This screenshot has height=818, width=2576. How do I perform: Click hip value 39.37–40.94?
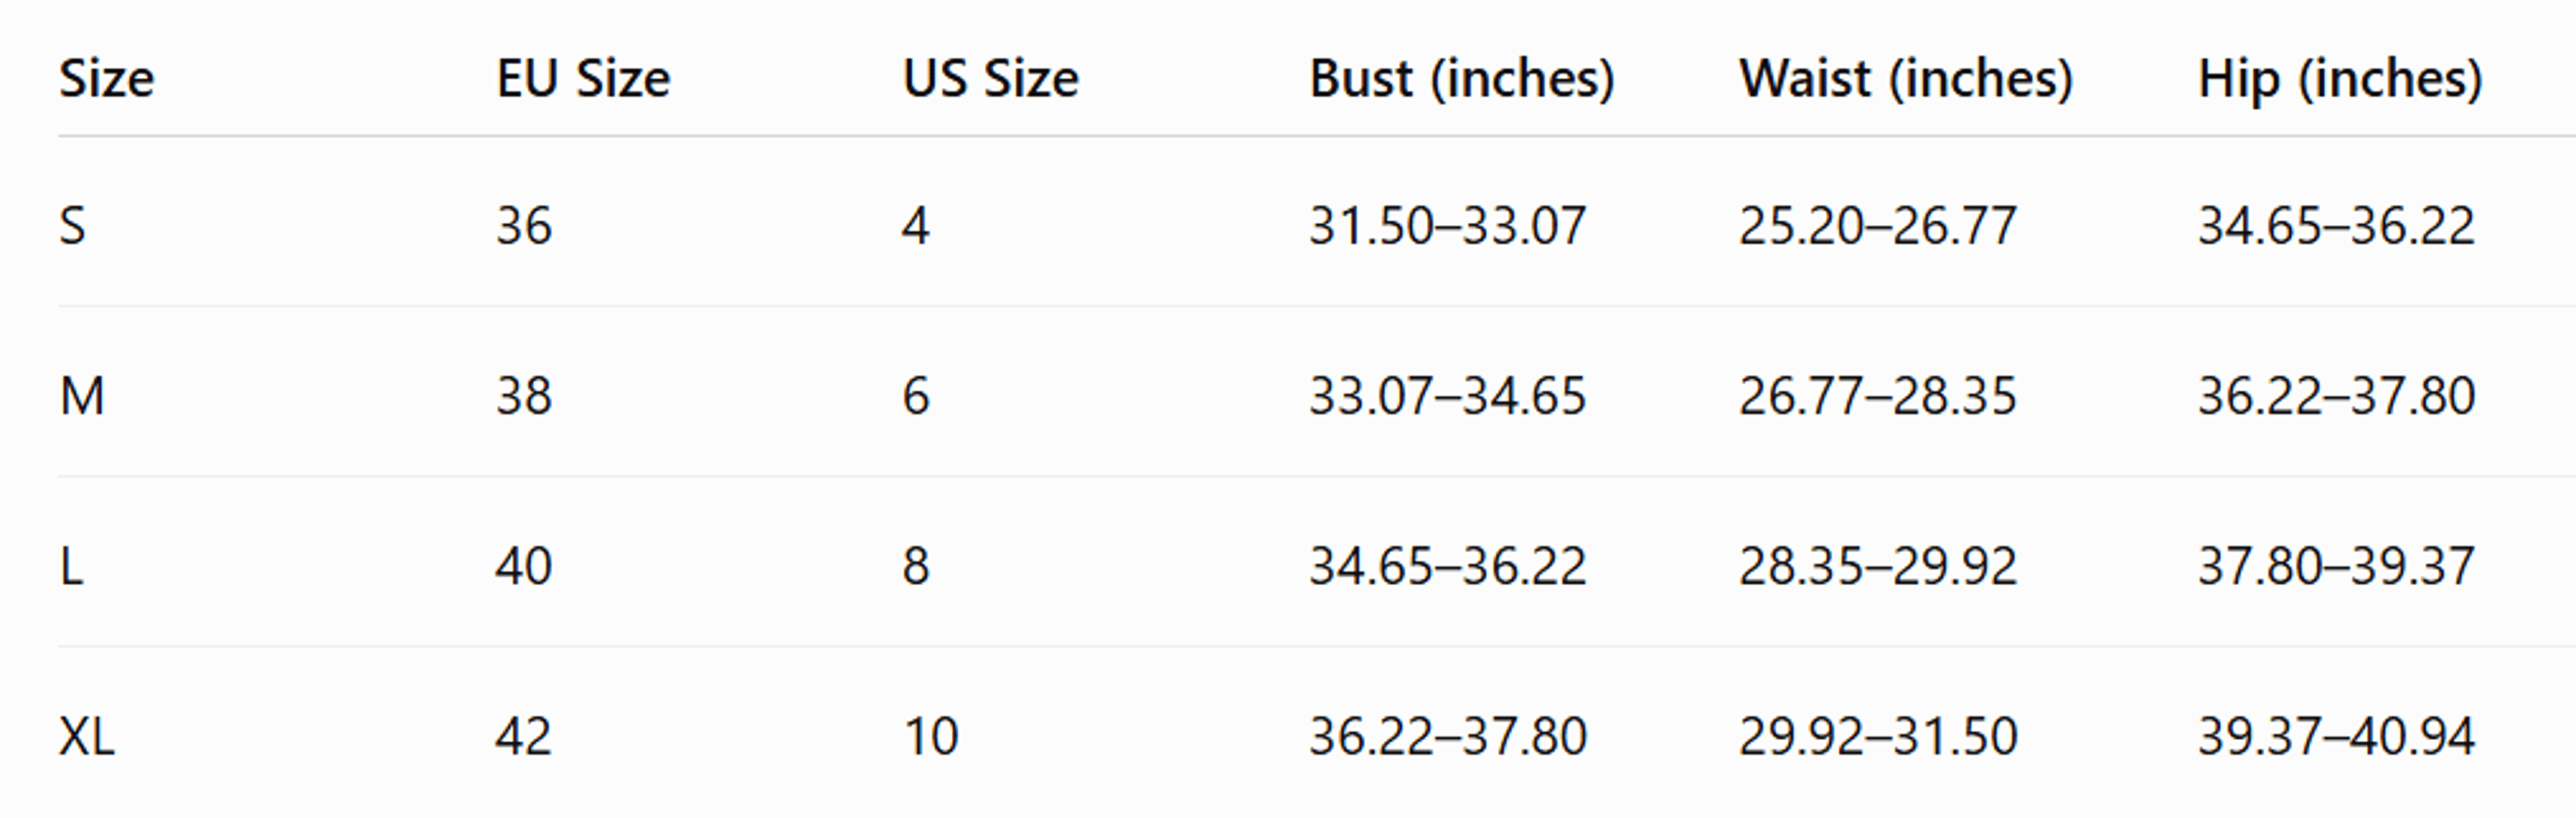pos(2336,736)
